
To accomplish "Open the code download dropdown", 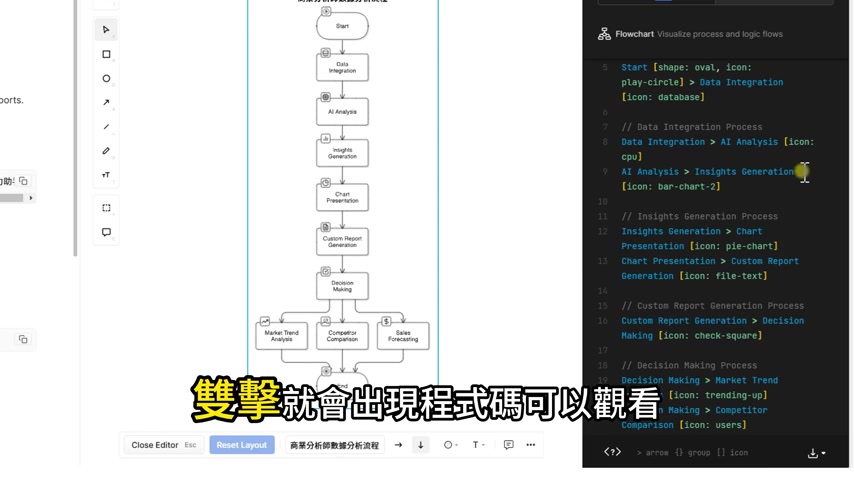I will (x=816, y=453).
